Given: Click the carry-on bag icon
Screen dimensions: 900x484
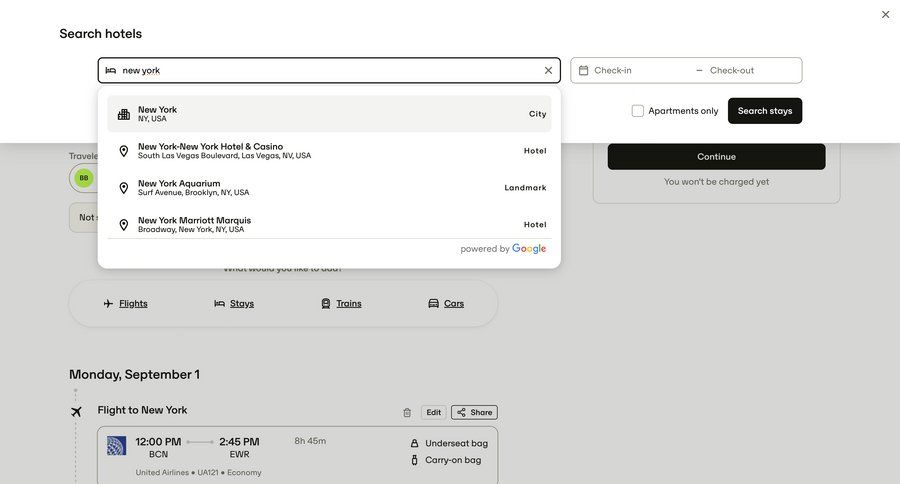Looking at the screenshot, I should pyautogui.click(x=414, y=460).
